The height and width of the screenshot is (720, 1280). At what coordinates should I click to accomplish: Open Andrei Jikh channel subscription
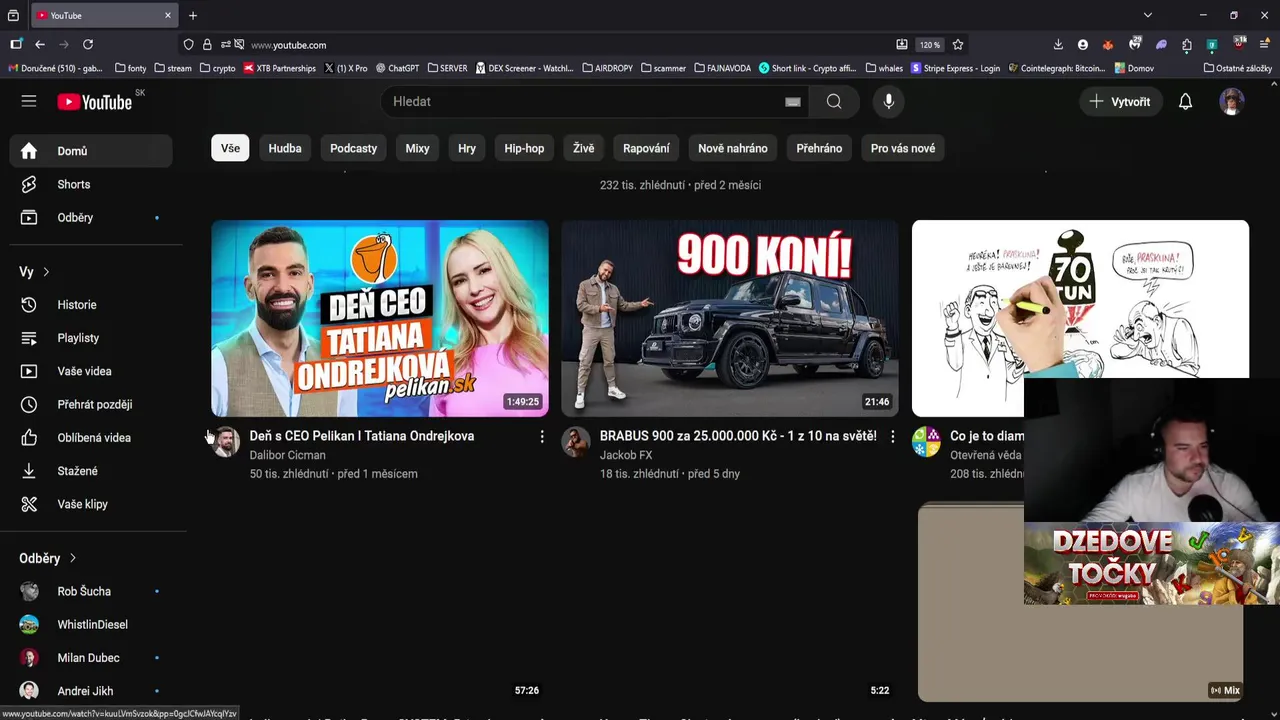pyautogui.click(x=91, y=691)
